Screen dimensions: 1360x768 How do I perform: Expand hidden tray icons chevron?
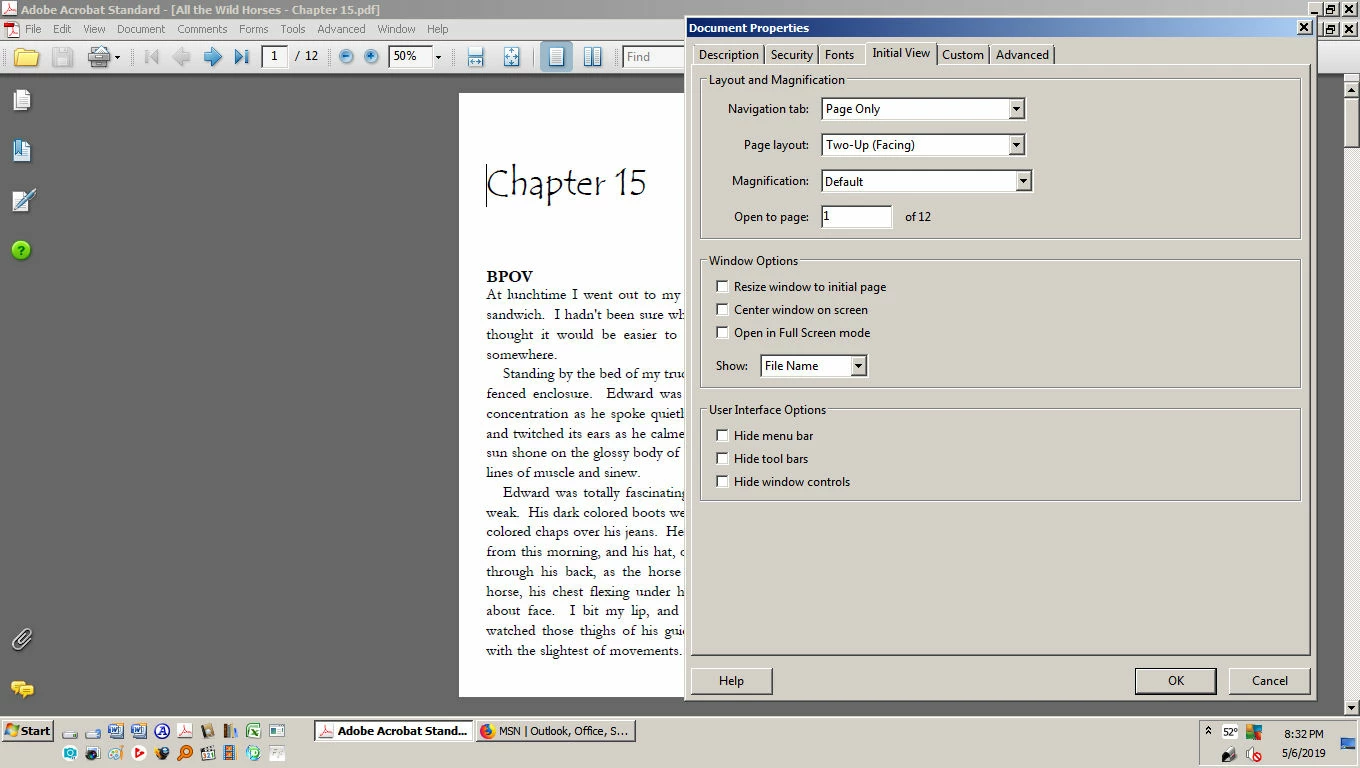click(1208, 731)
